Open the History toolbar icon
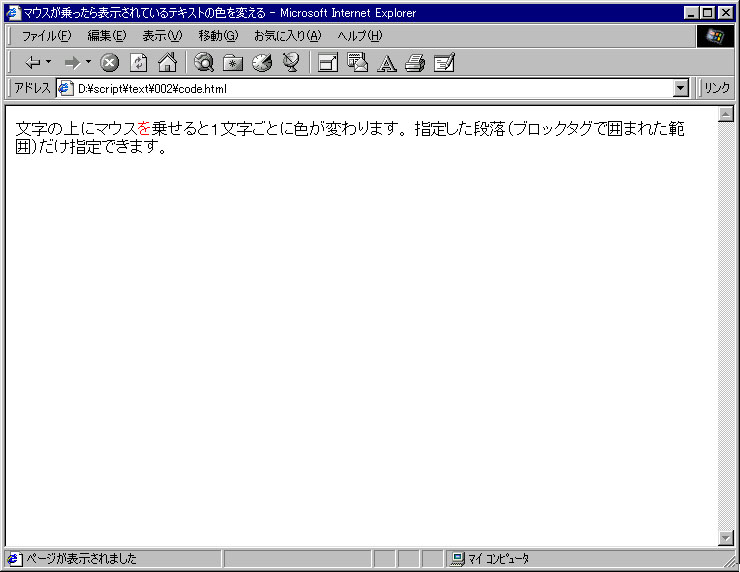Viewport: 740px width, 572px height. (x=262, y=63)
